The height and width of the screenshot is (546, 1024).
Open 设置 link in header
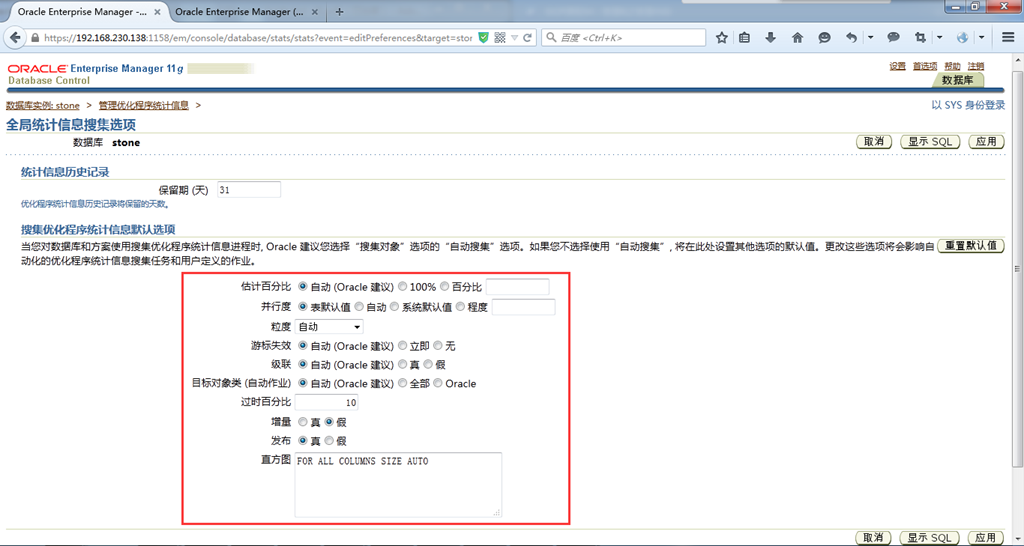pos(897,66)
